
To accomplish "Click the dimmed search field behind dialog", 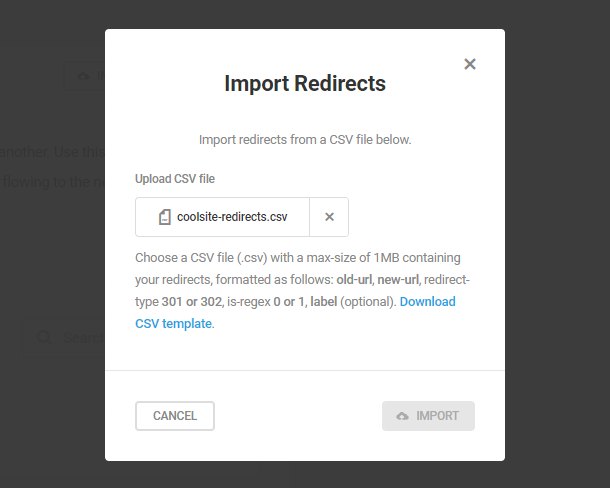I will (x=80, y=338).
